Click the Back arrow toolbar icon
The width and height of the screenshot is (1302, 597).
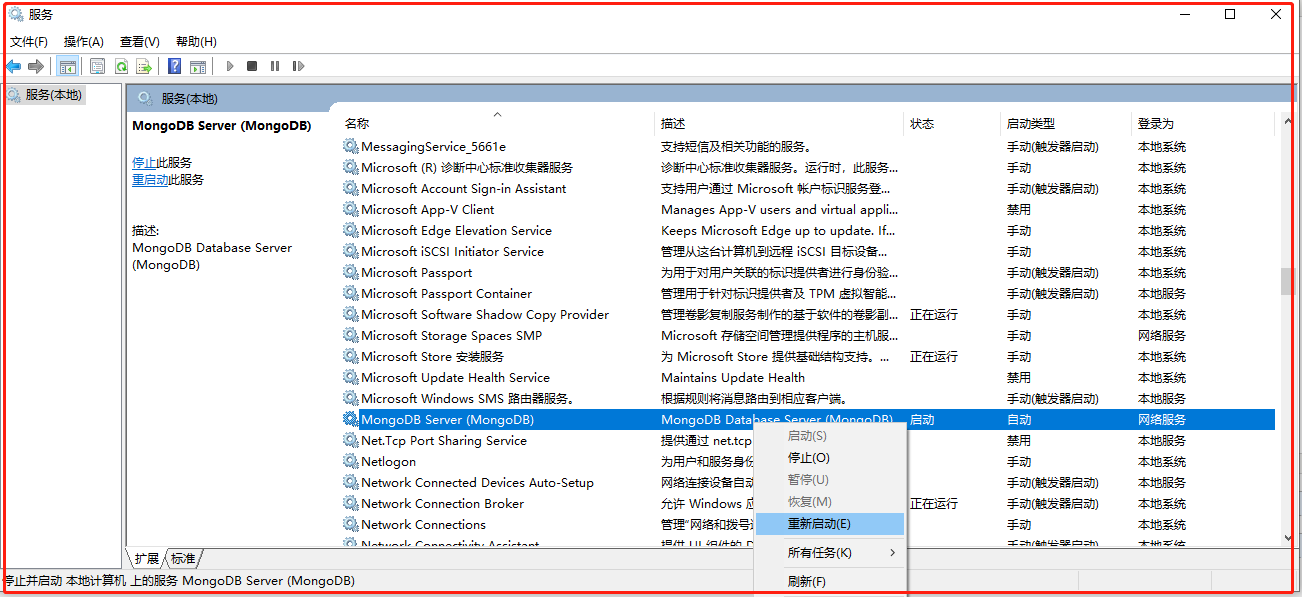click(13, 66)
